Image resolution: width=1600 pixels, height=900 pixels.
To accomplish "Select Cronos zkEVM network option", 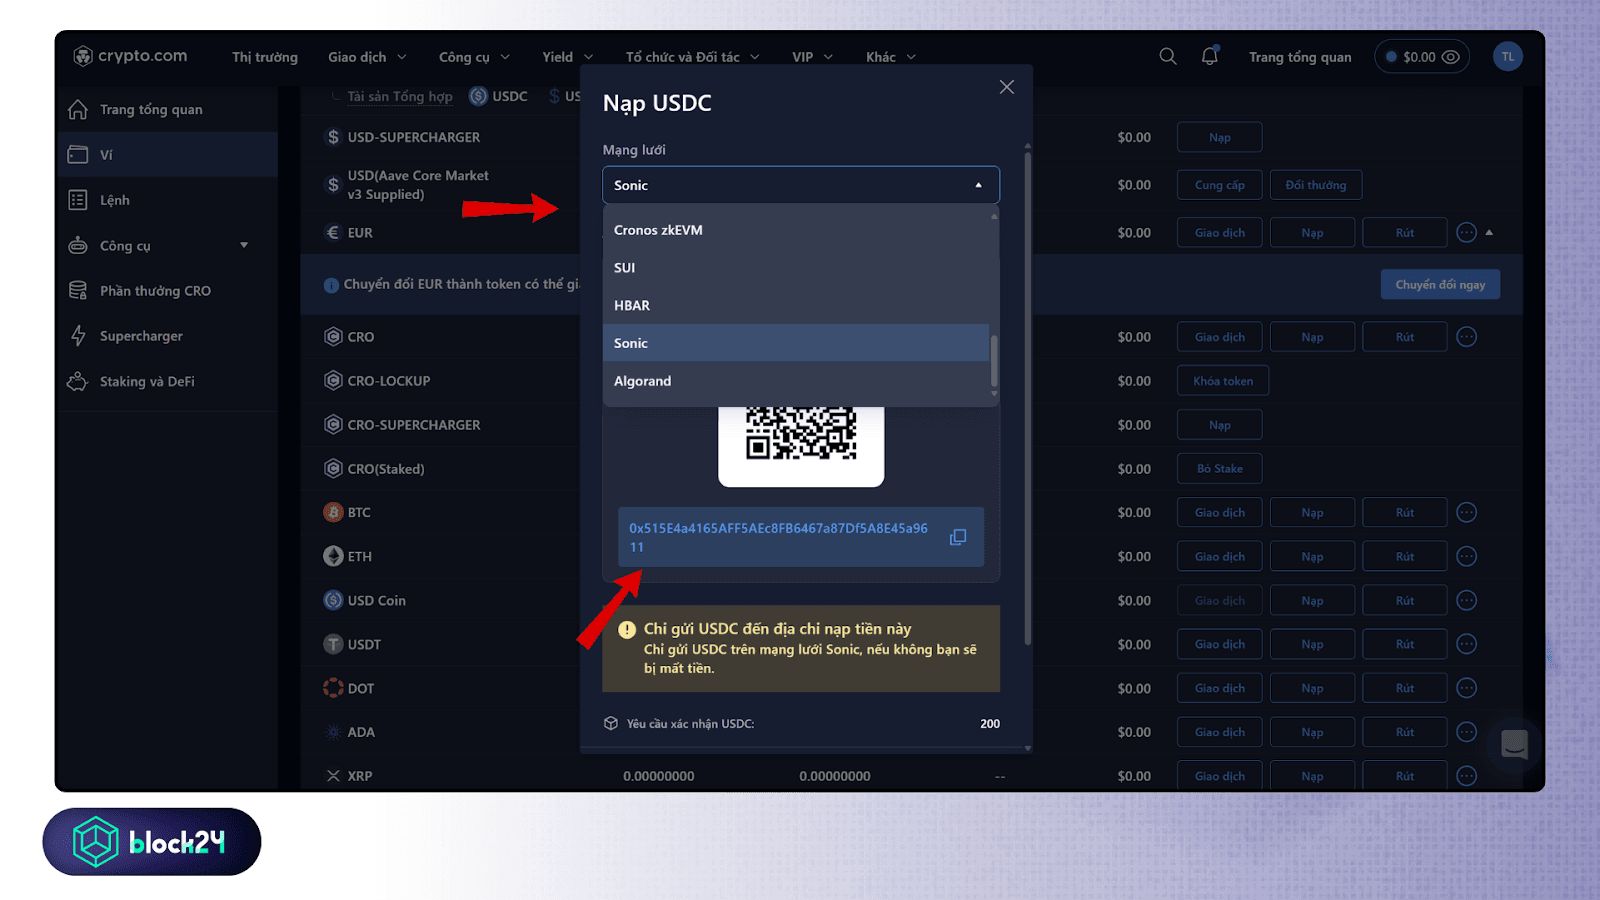I will [x=796, y=230].
